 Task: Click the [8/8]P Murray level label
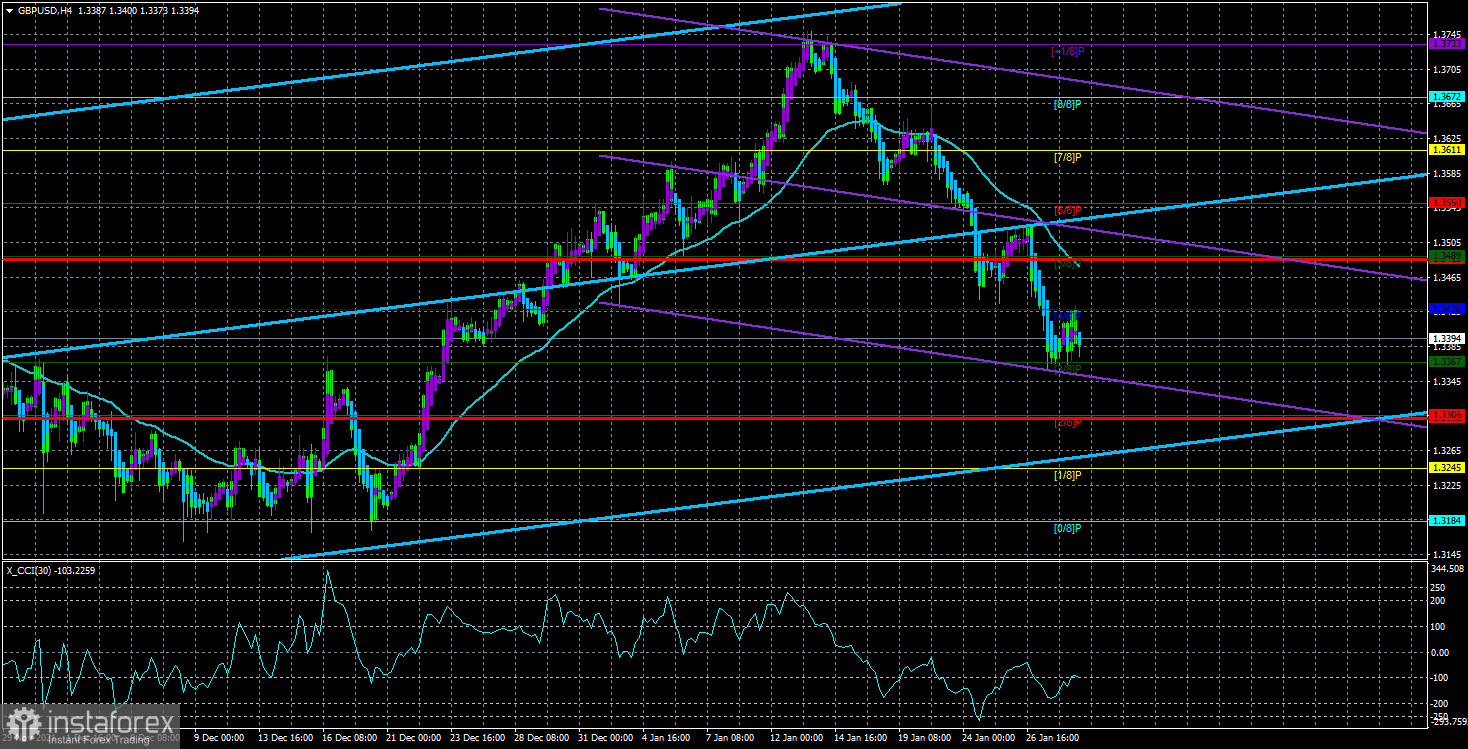(1068, 104)
